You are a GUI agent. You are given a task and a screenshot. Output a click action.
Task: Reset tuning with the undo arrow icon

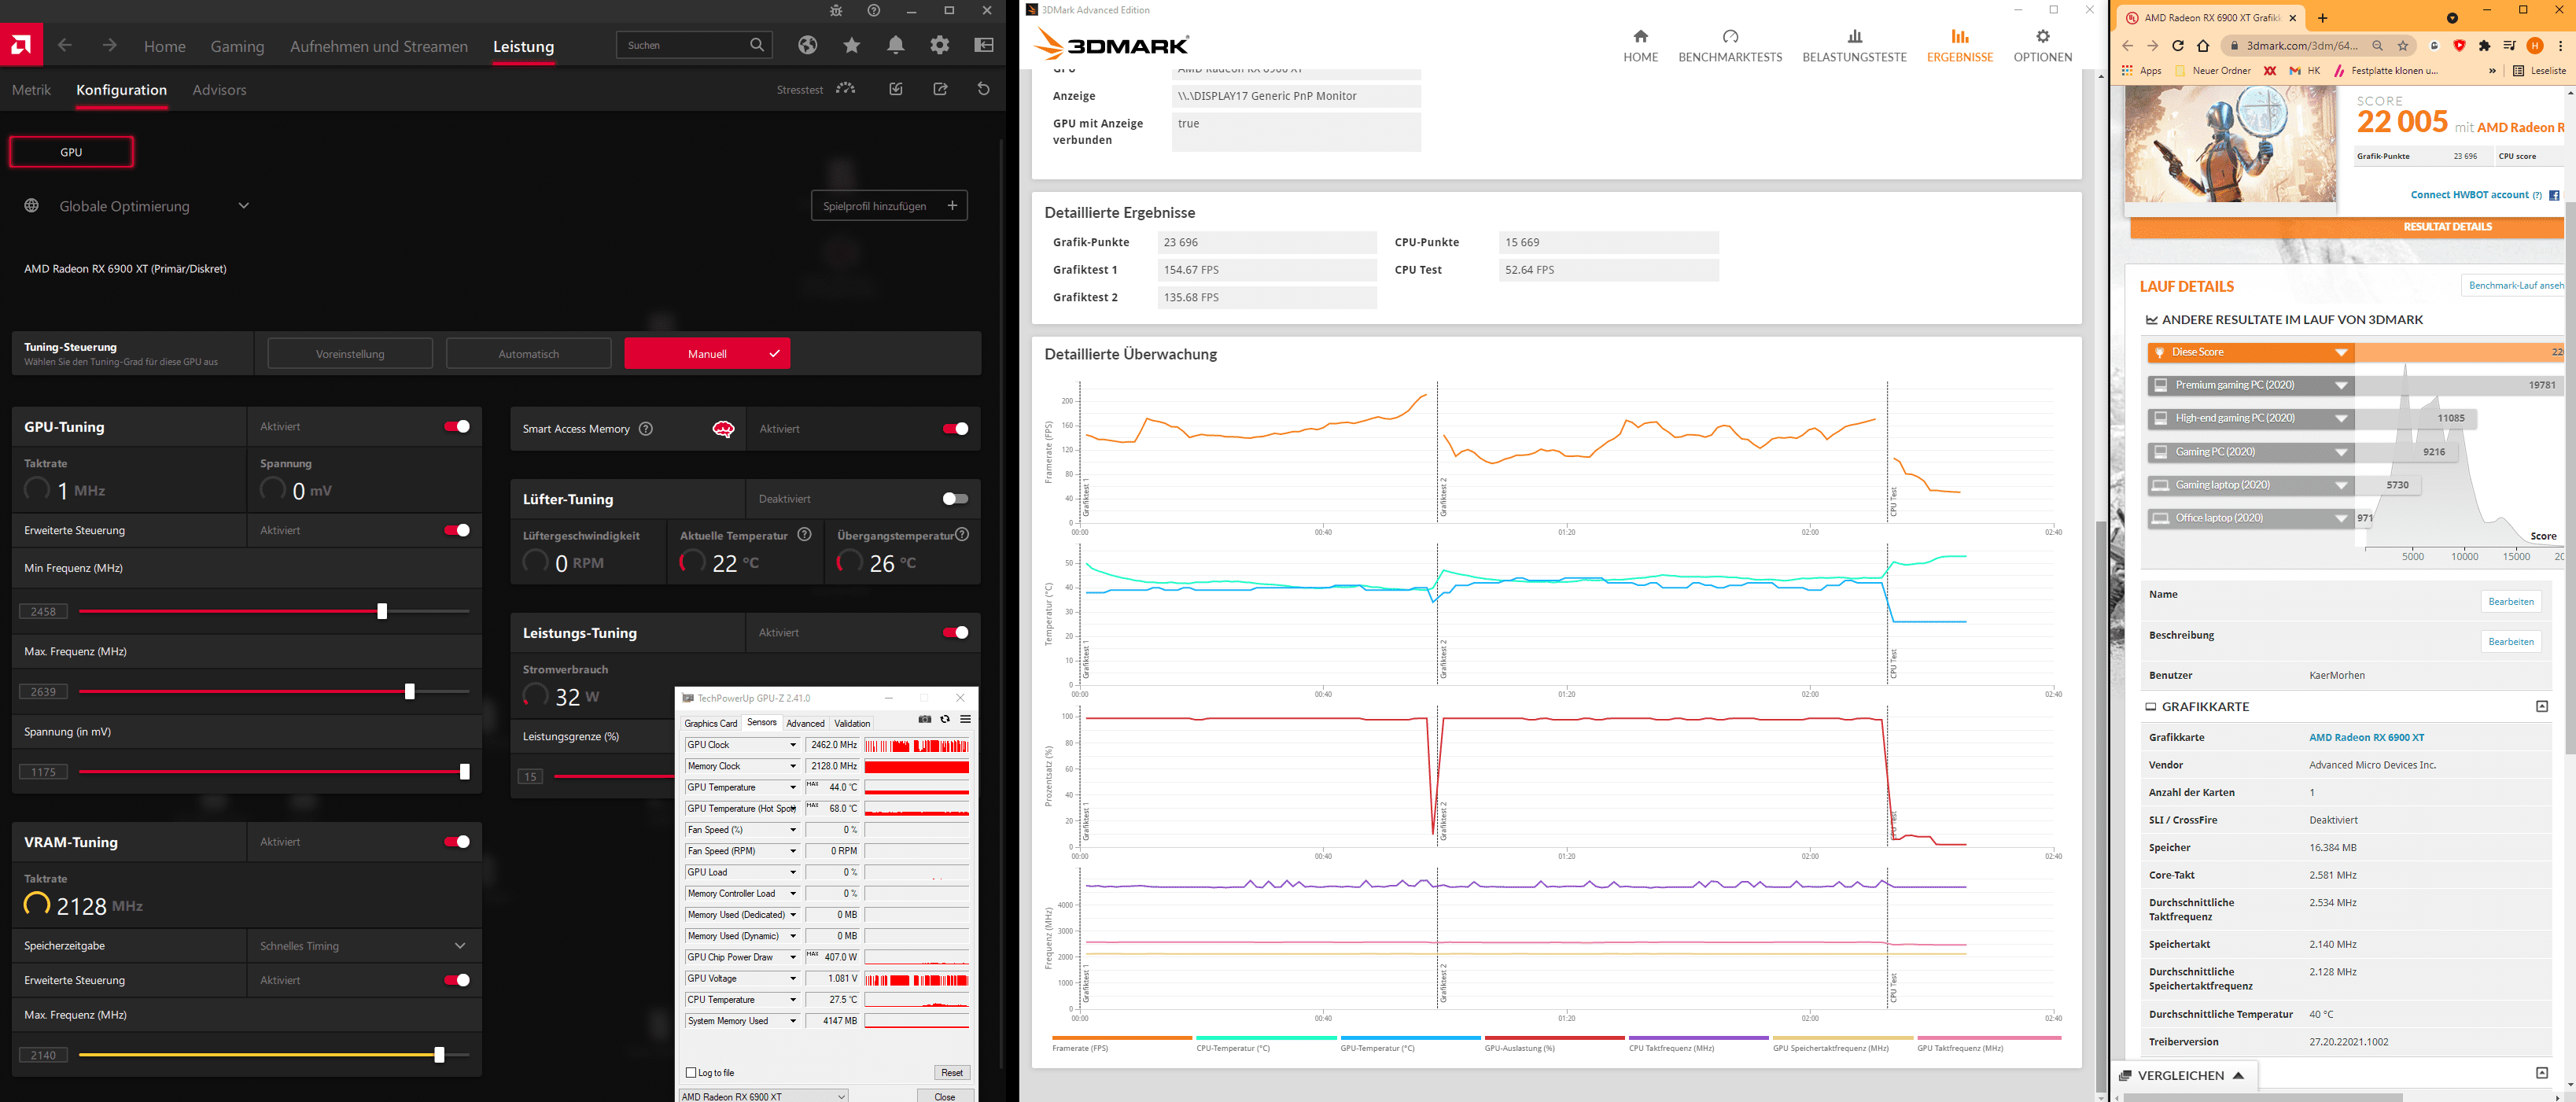click(x=984, y=89)
